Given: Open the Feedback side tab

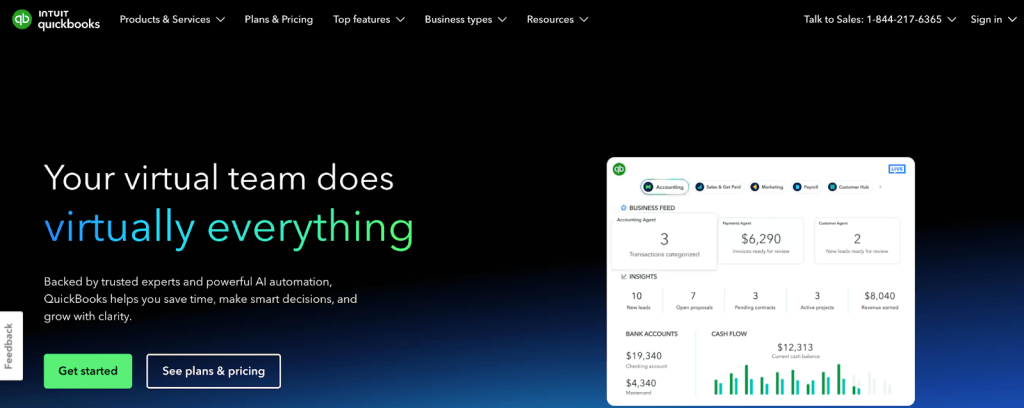Looking at the screenshot, I should pyautogui.click(x=10, y=346).
